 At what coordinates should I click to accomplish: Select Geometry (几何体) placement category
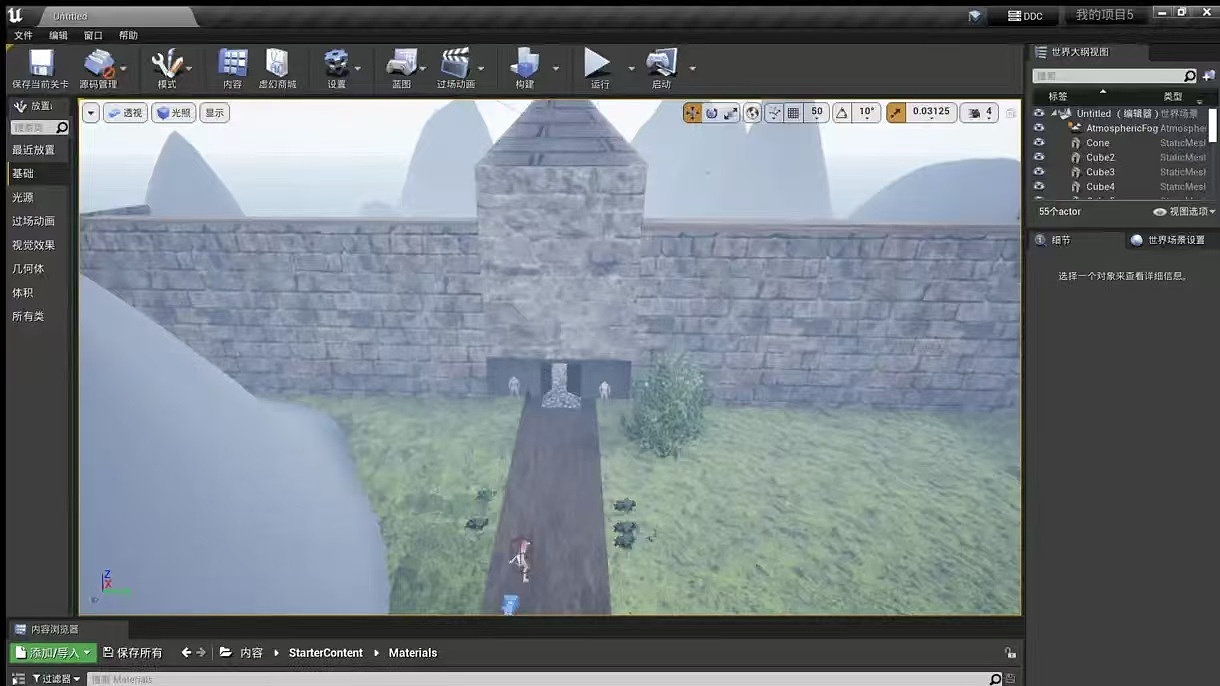pos(38,269)
